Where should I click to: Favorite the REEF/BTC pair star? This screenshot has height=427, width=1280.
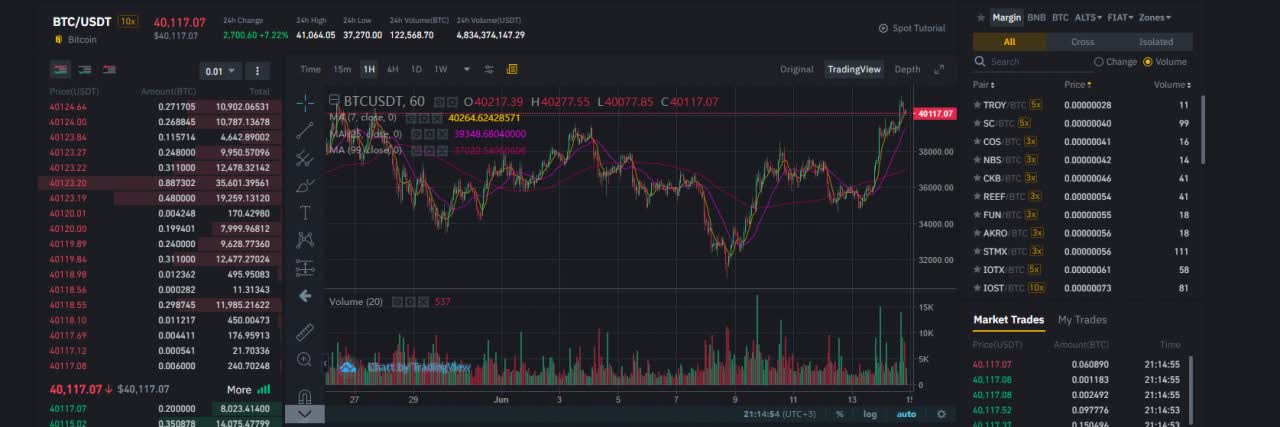click(x=977, y=196)
